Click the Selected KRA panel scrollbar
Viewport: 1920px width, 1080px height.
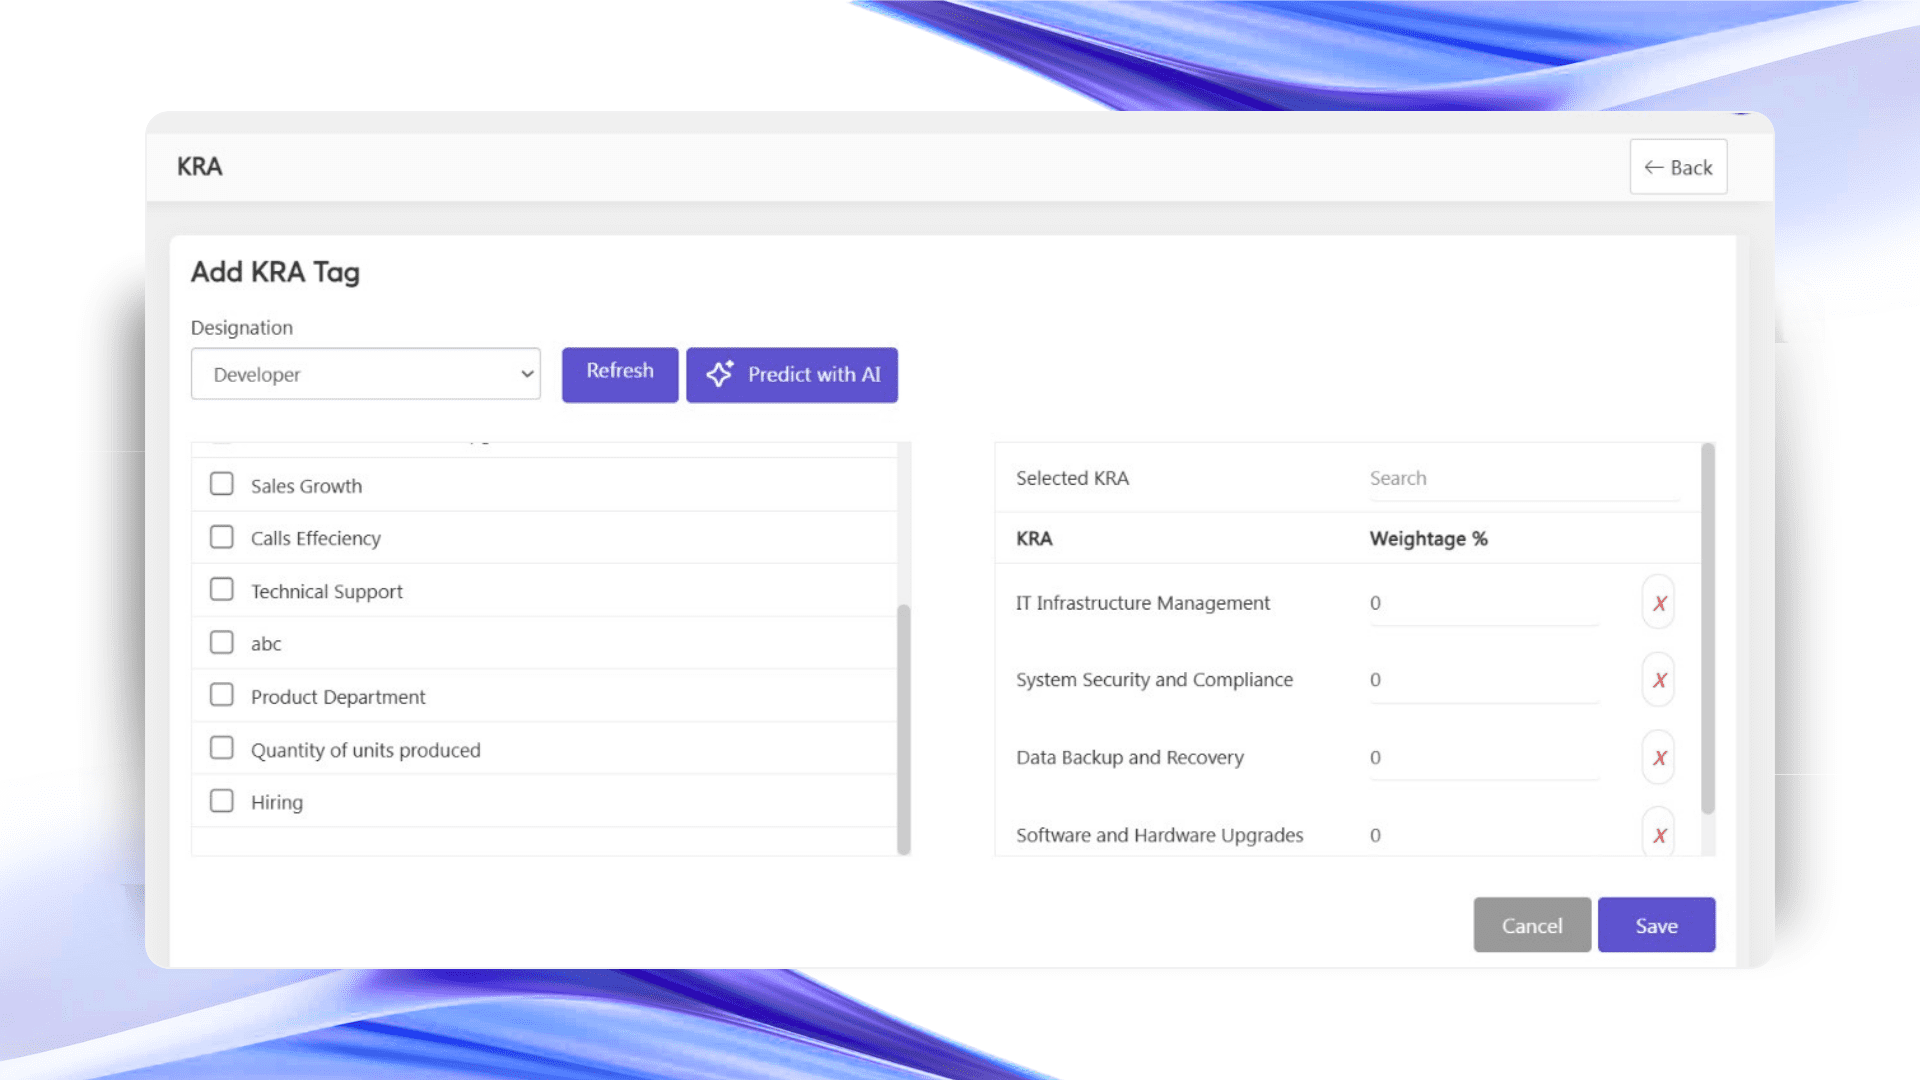tap(1708, 628)
